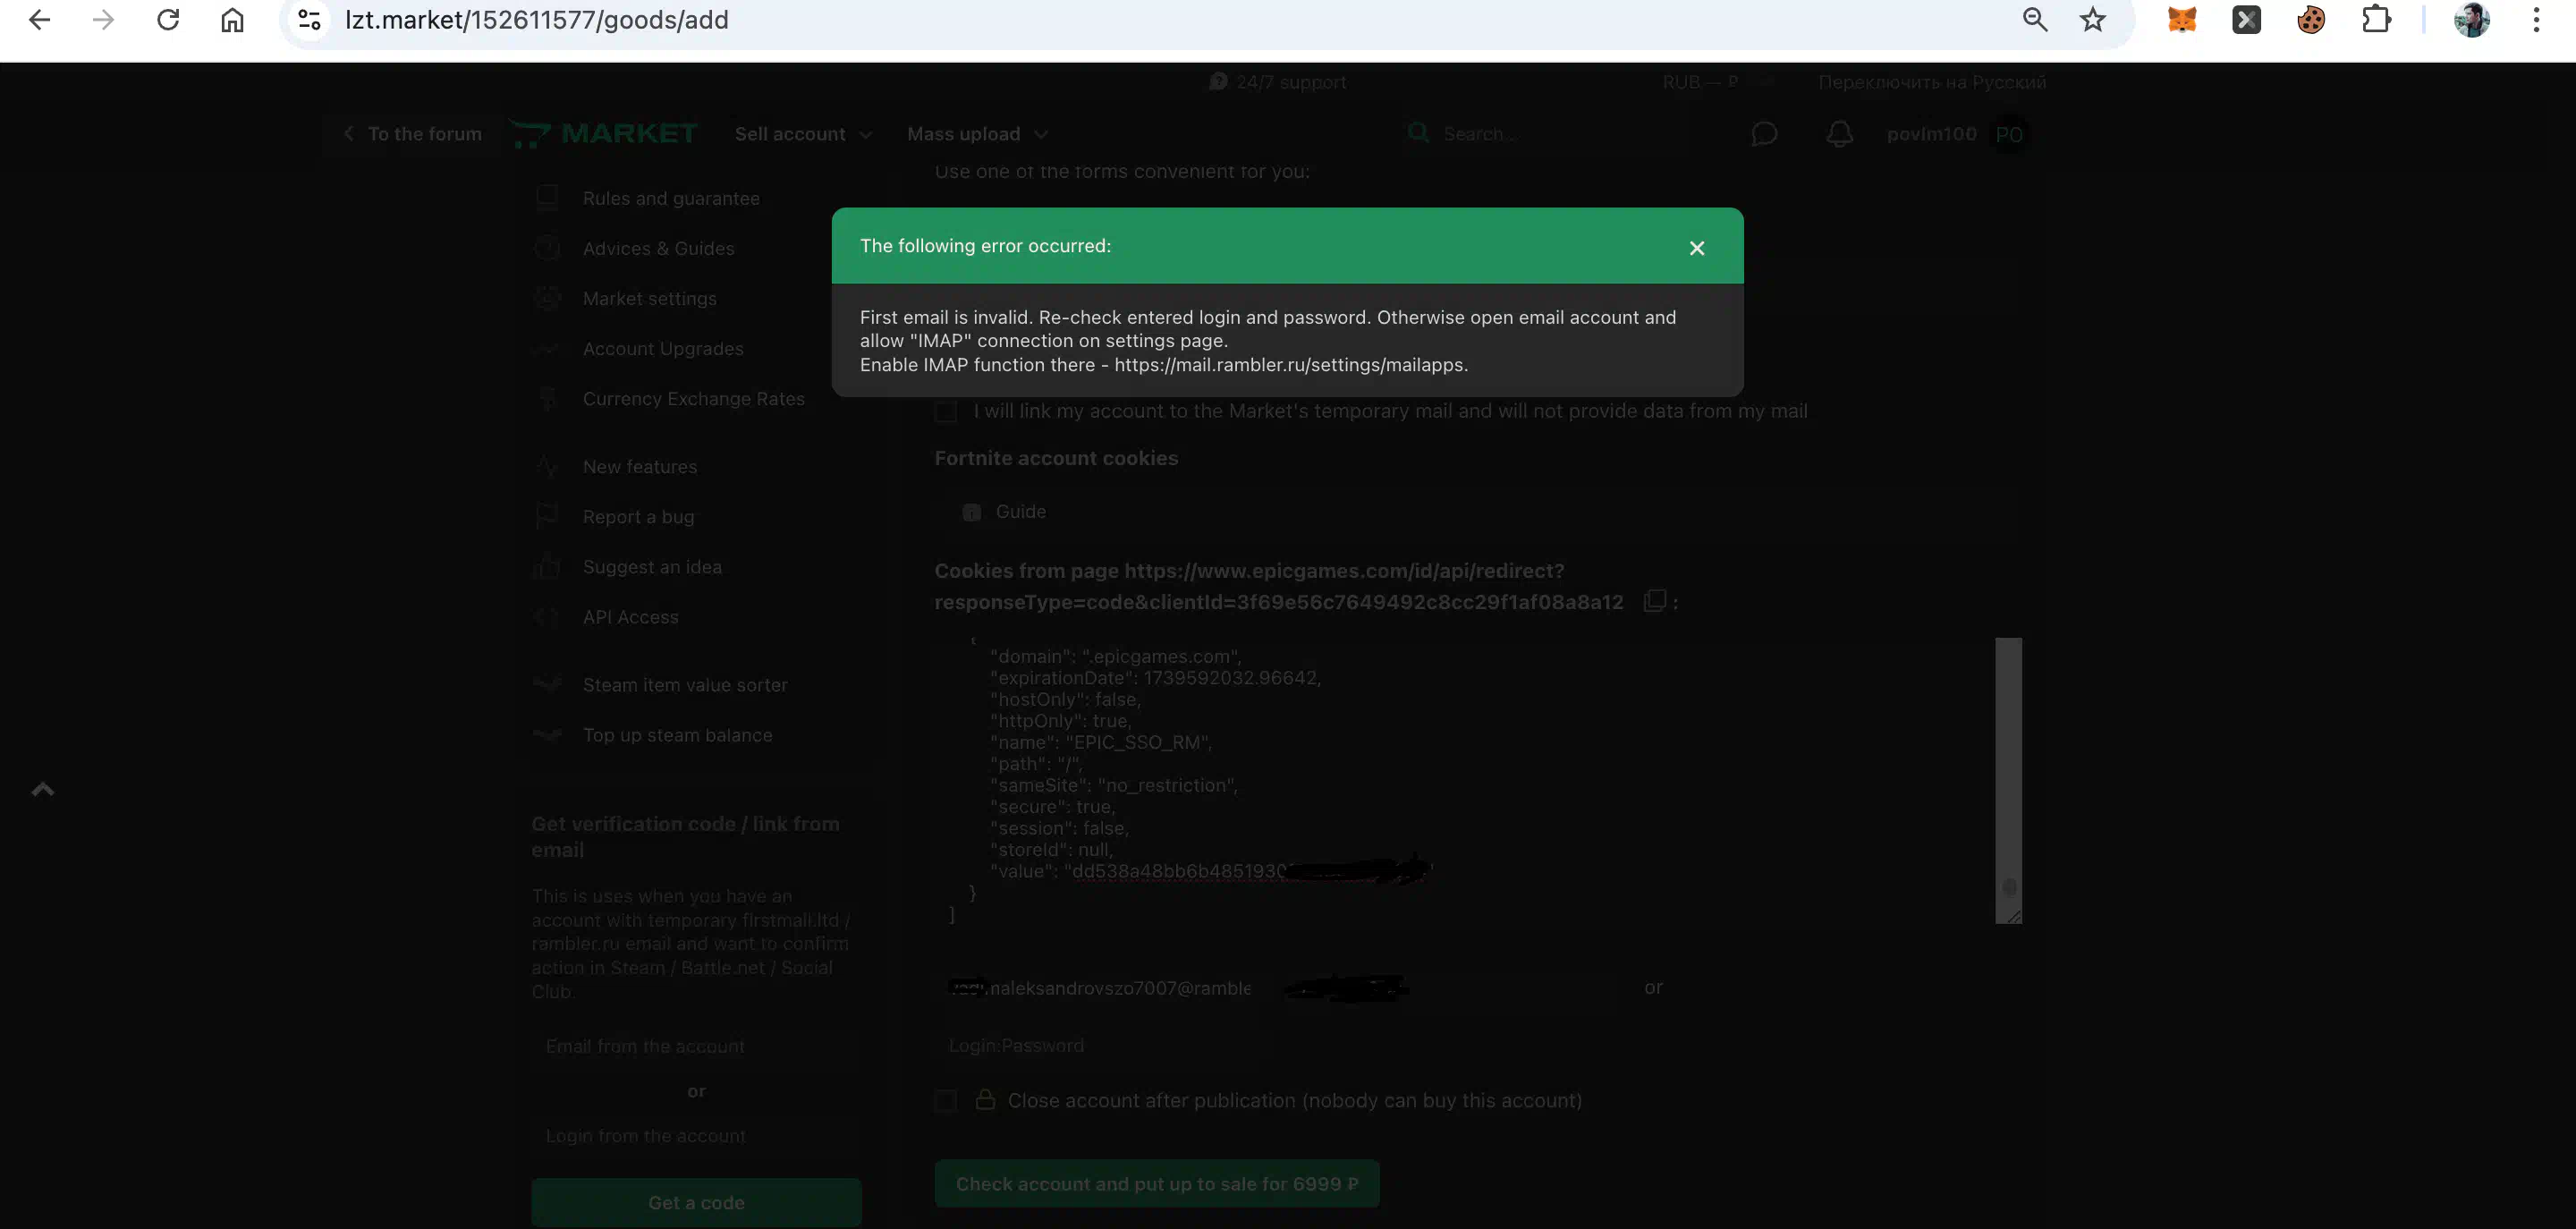Open 24/7 support link
Viewport: 2576px width, 1229px height.
point(1278,82)
